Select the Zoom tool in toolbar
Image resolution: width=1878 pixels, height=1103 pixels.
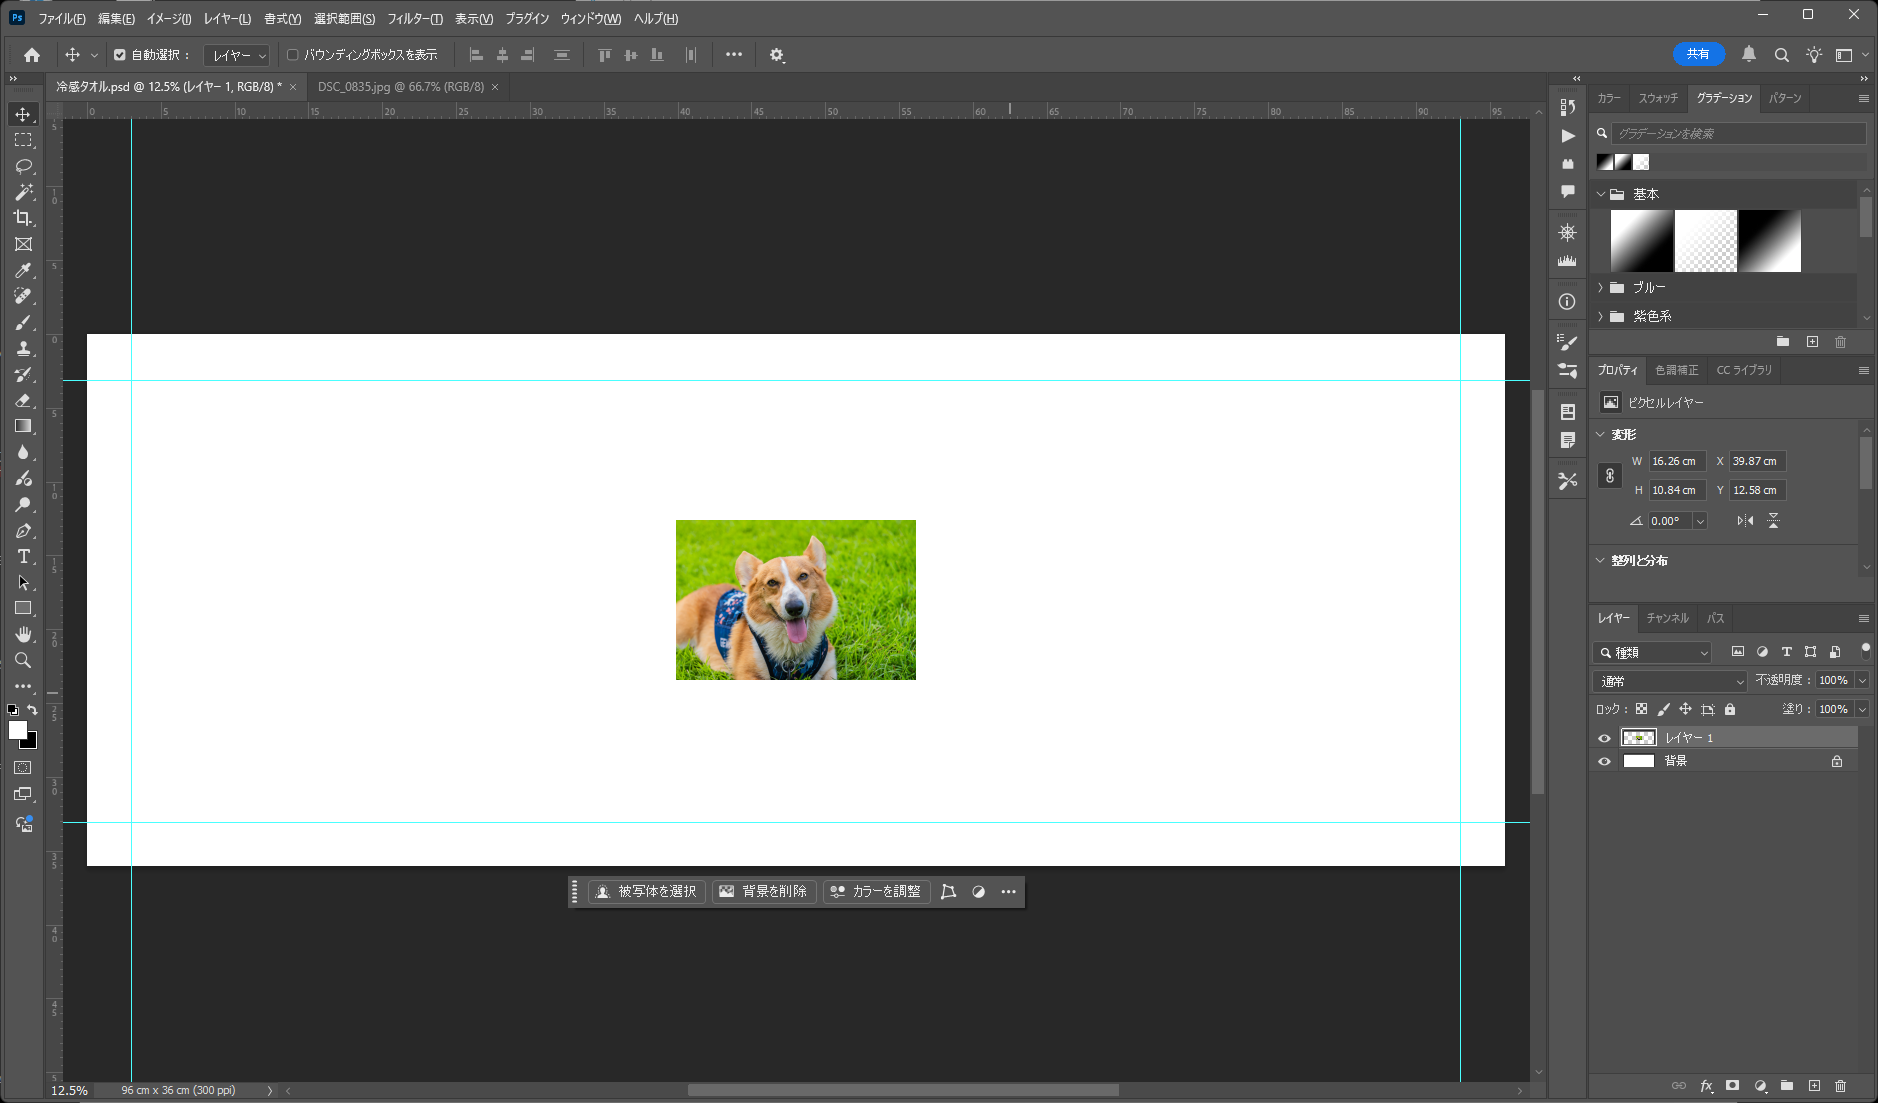point(23,661)
